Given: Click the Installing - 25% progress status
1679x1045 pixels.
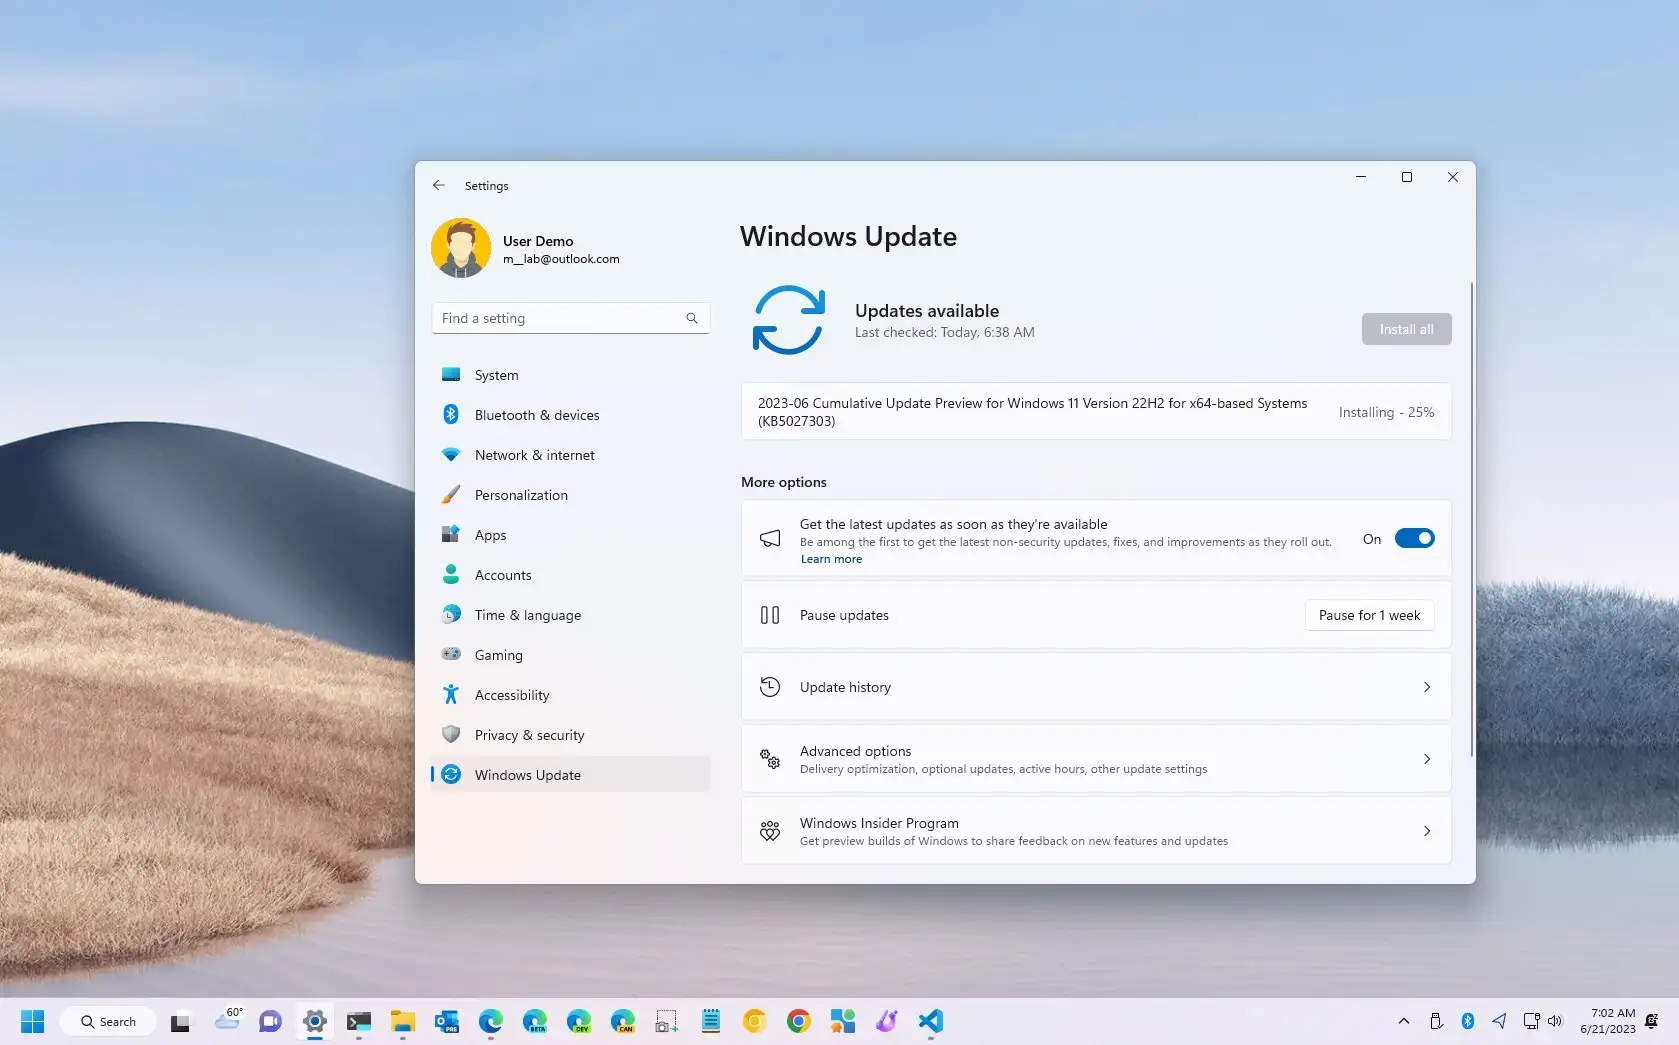Looking at the screenshot, I should pos(1386,412).
